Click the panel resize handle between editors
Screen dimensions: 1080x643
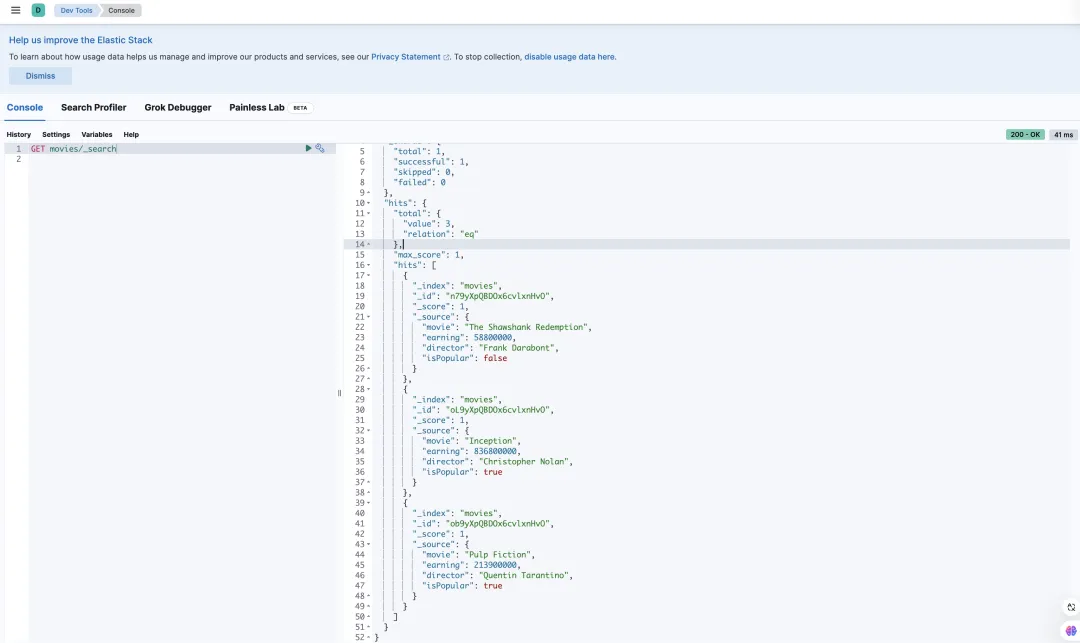point(339,393)
